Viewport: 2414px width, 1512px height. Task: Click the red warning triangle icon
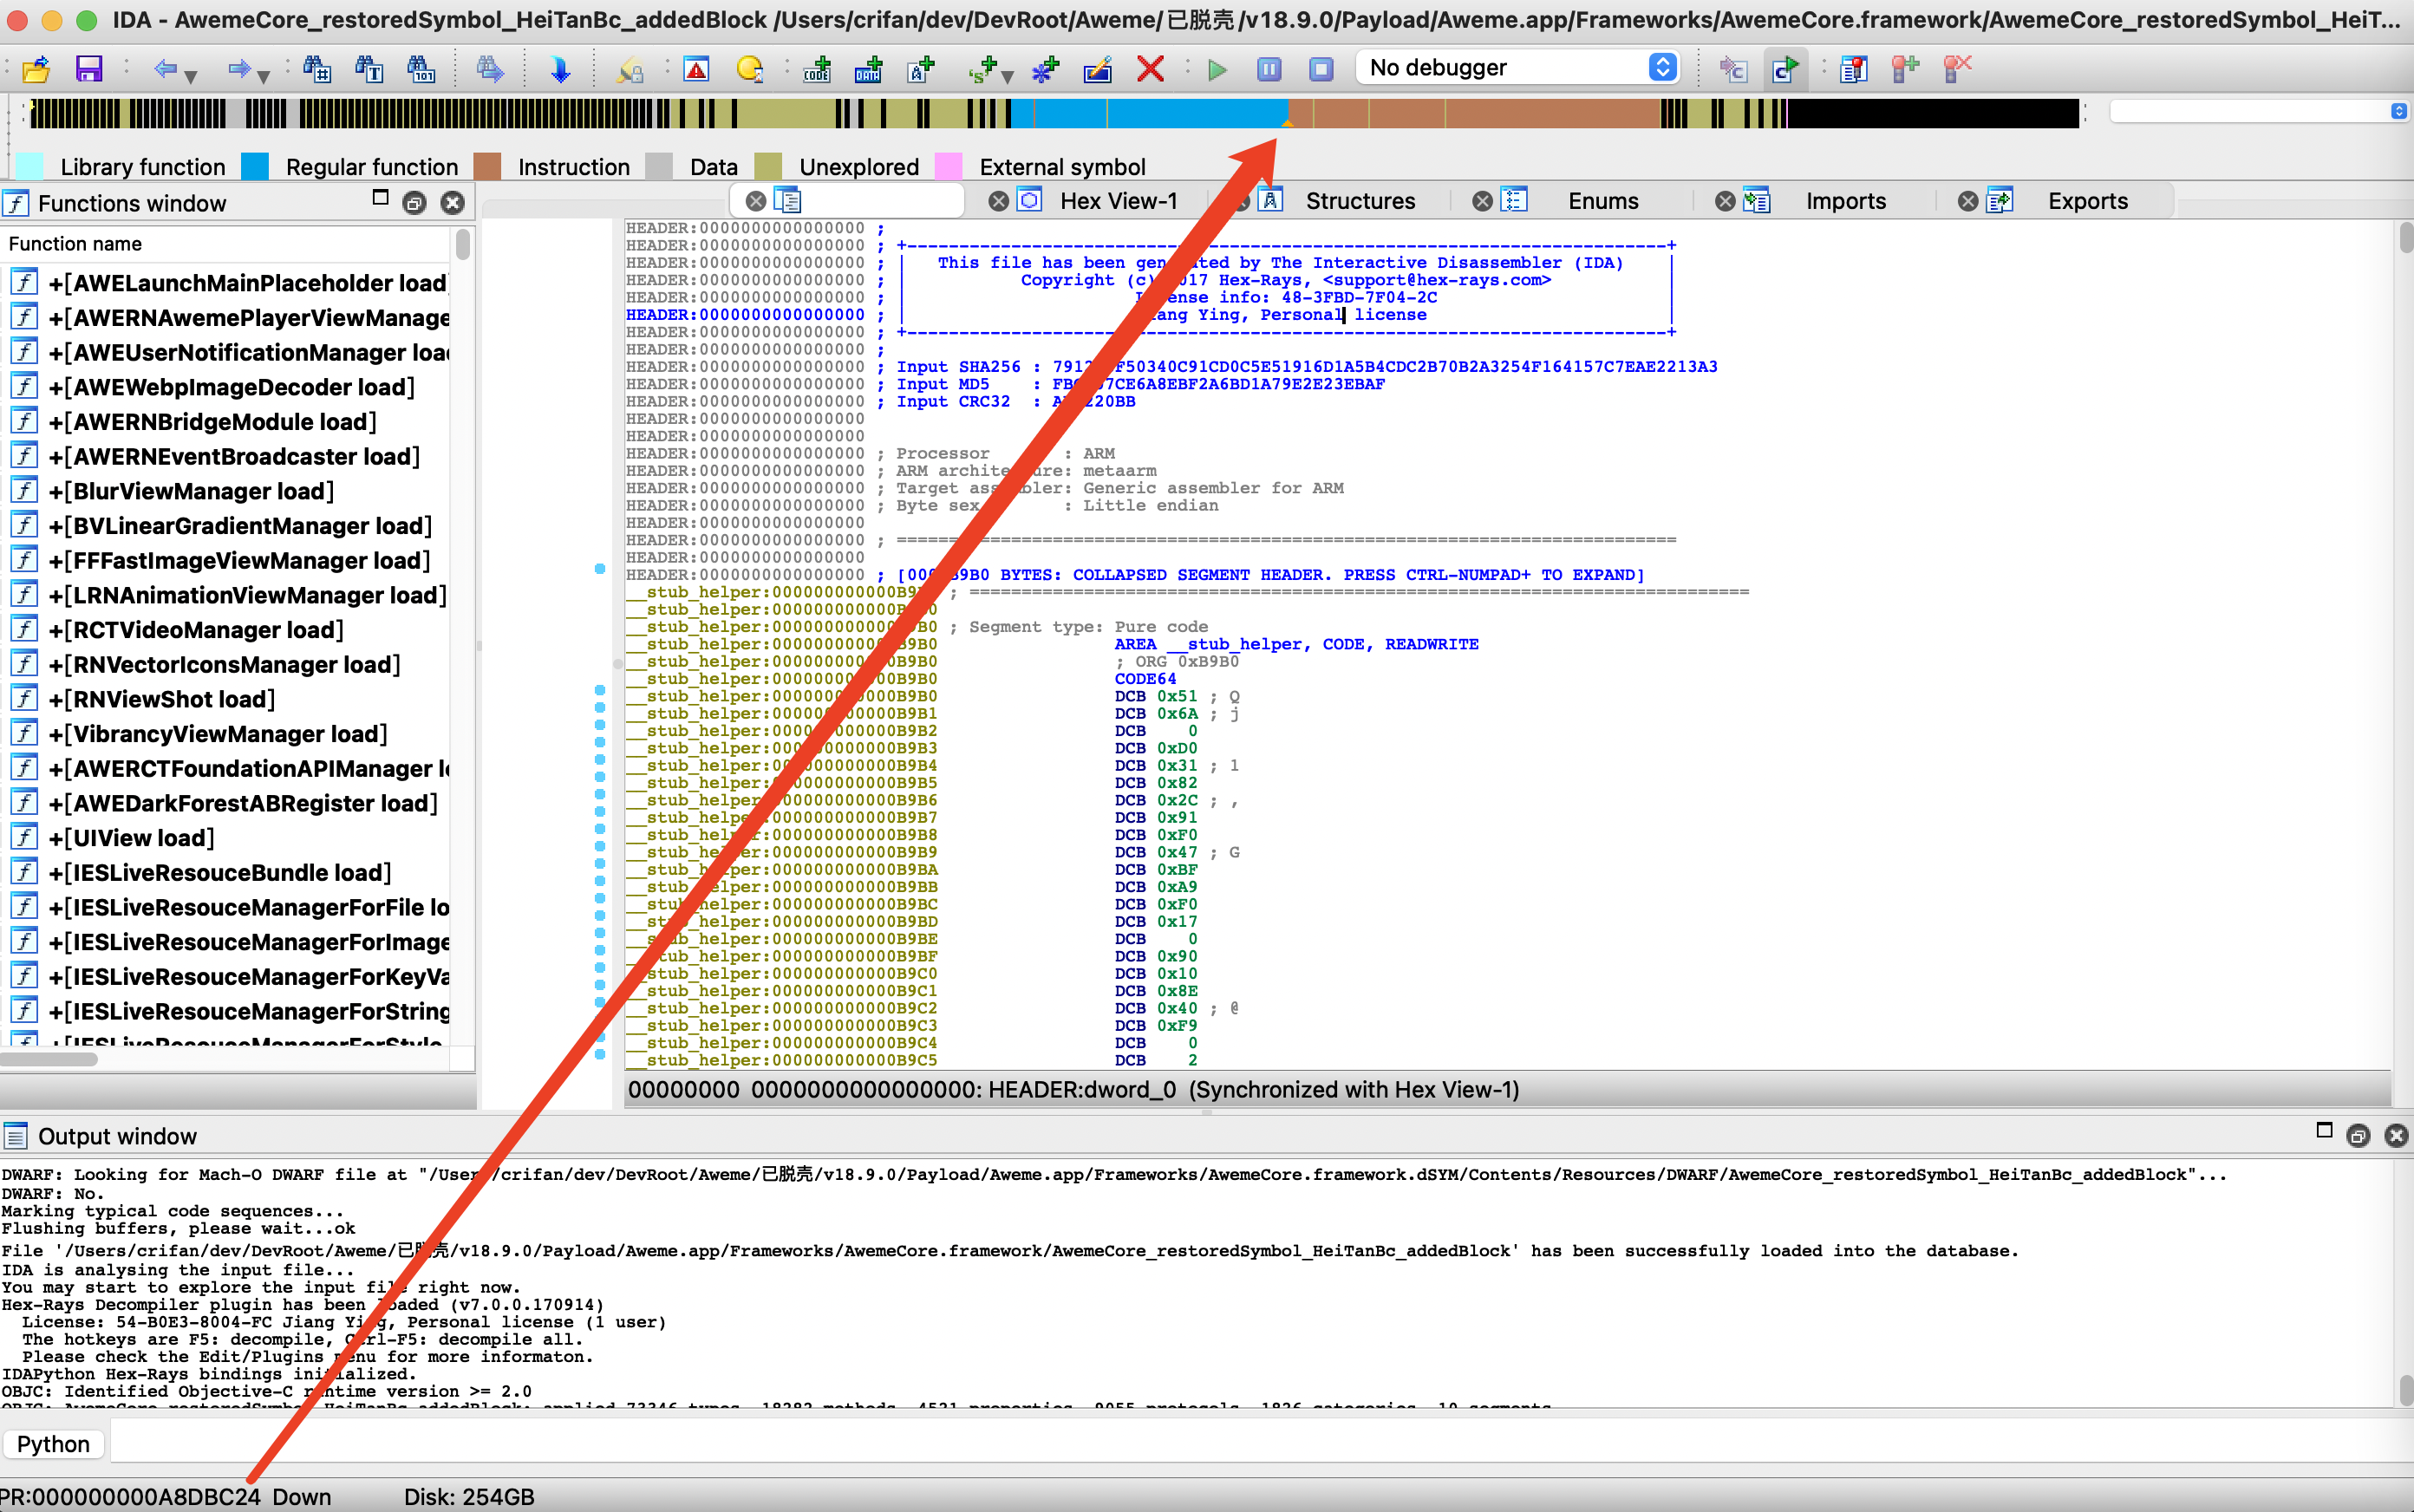(x=696, y=68)
